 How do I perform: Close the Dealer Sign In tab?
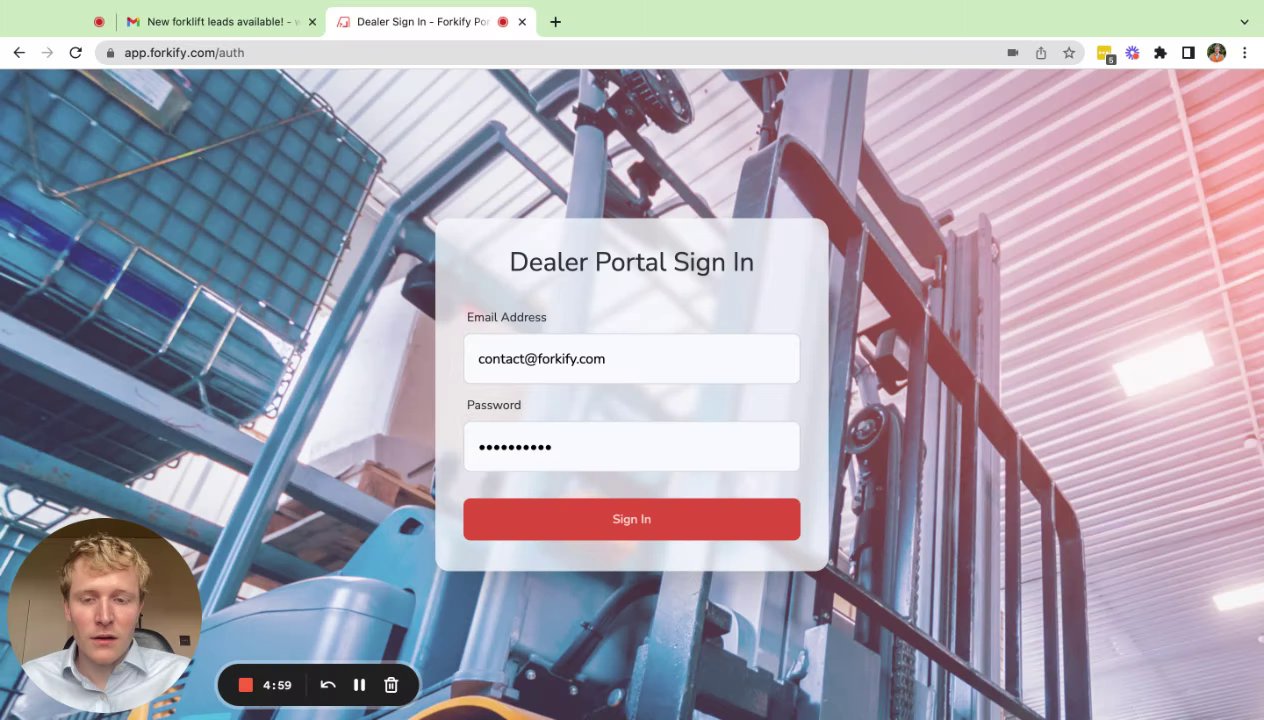522,21
